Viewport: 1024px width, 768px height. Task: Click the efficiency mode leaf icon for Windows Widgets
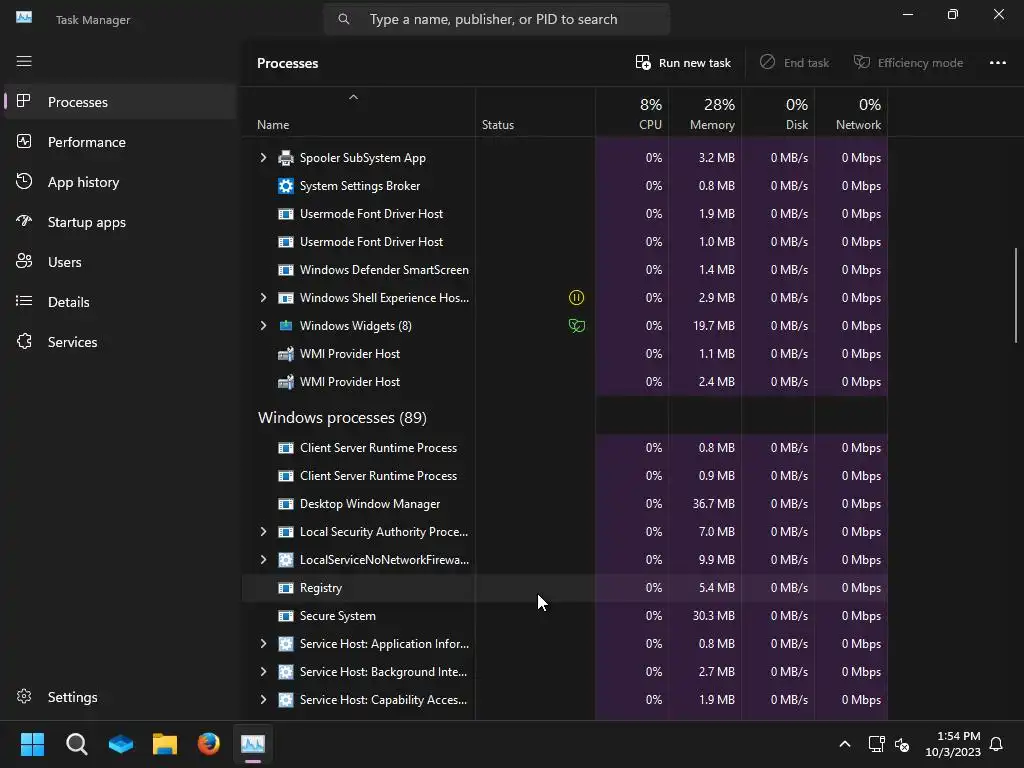click(x=576, y=326)
